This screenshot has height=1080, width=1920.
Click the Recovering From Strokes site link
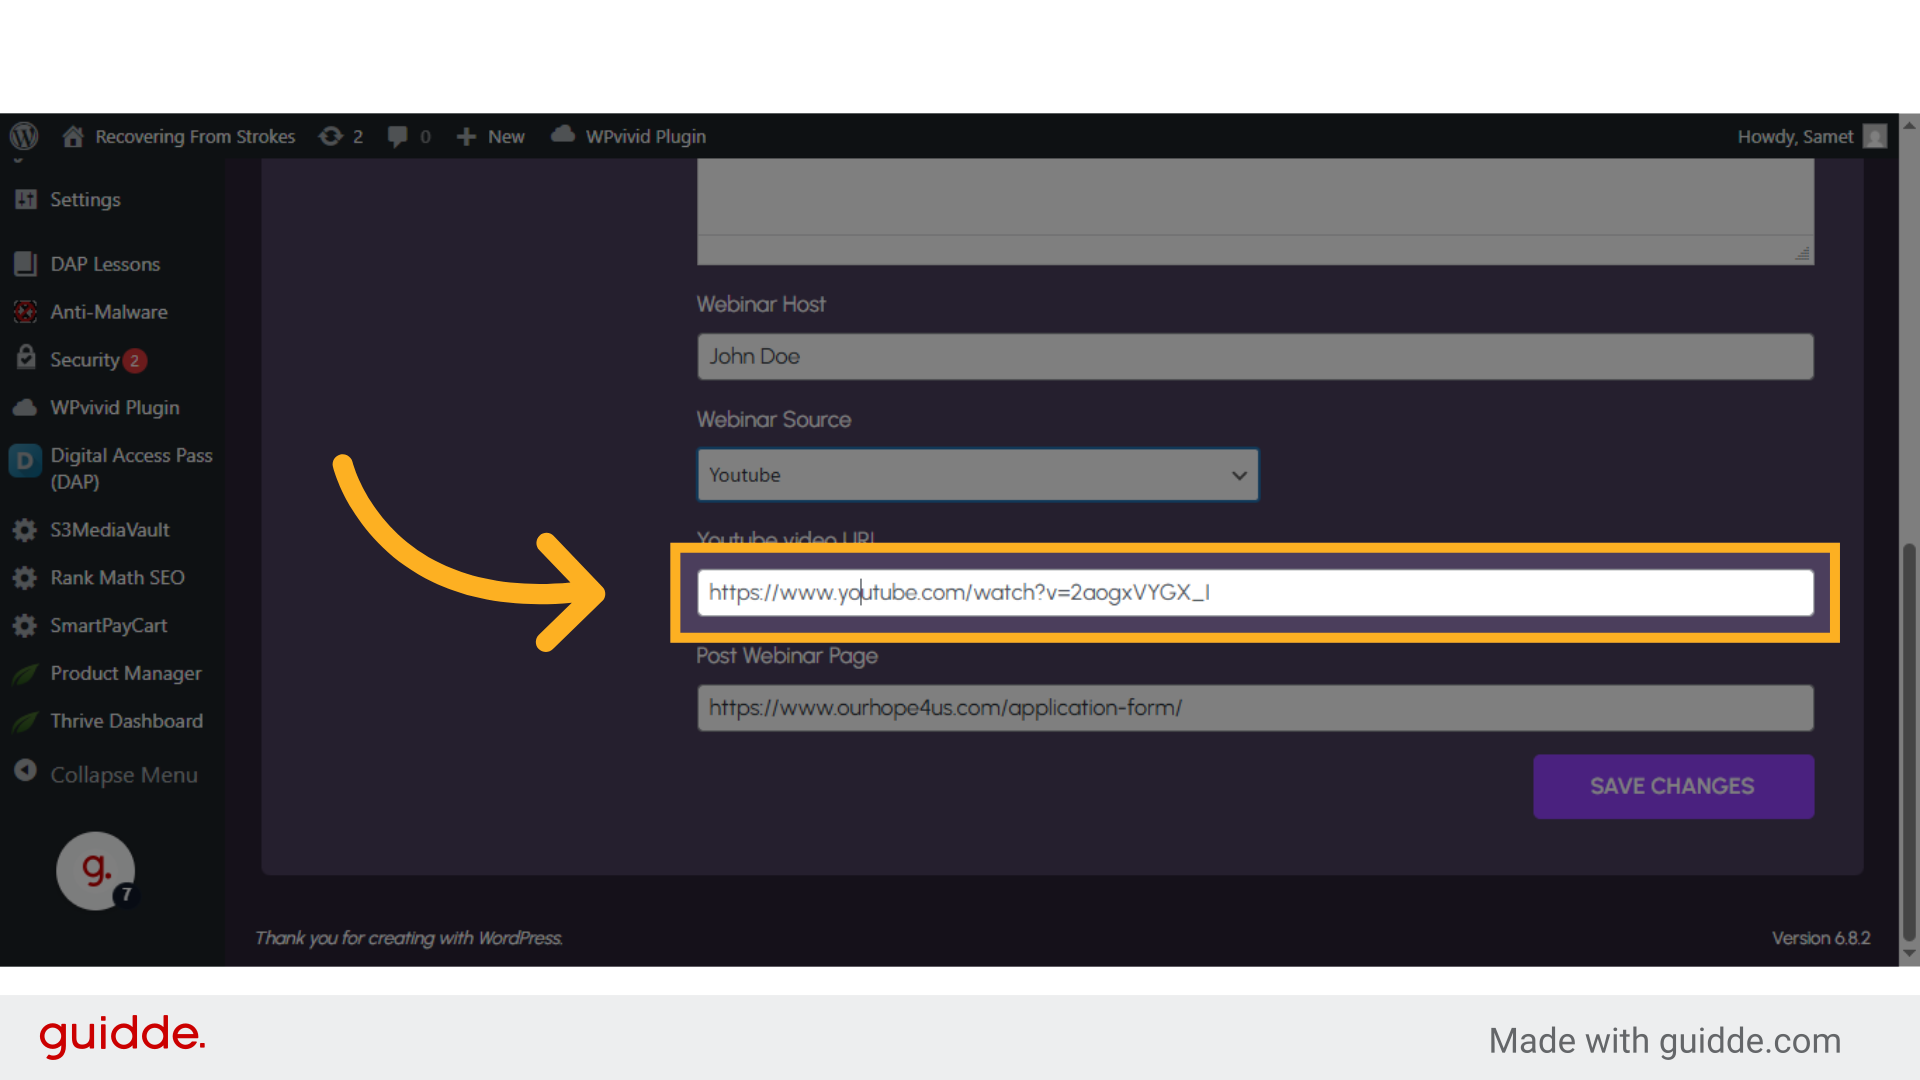coord(195,137)
